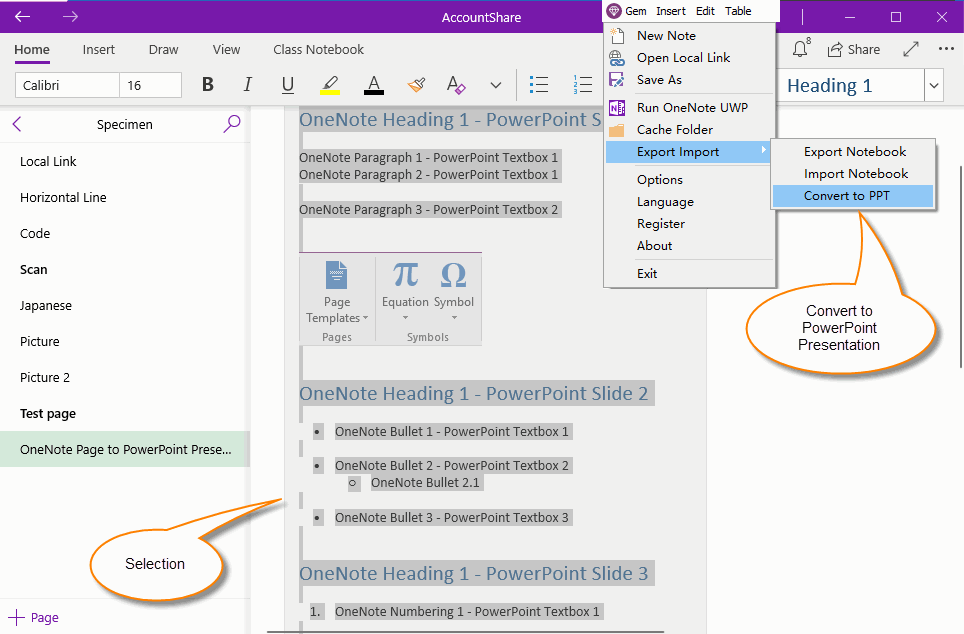Apply black font color
The image size is (964, 634).
click(374, 85)
